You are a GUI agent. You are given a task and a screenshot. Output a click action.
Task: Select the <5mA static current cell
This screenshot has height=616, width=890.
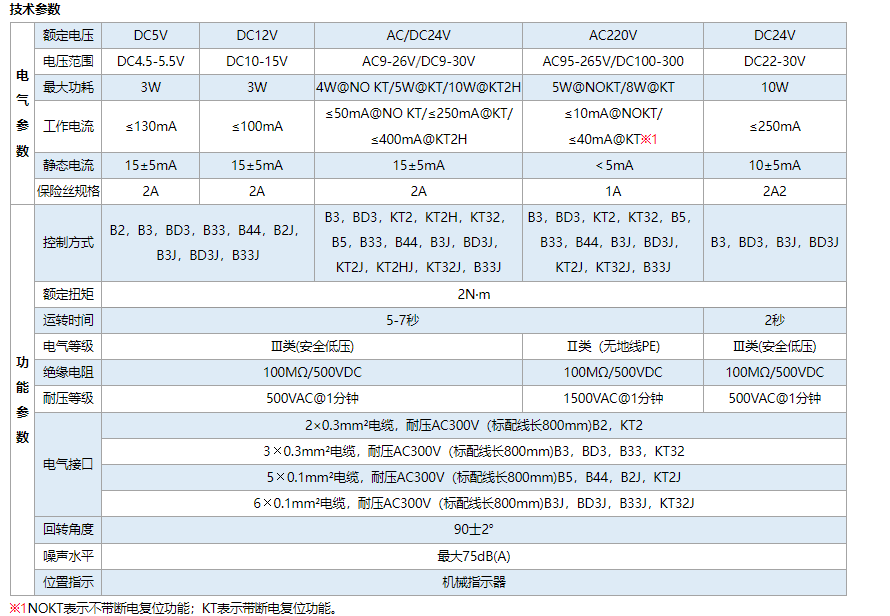click(x=613, y=165)
